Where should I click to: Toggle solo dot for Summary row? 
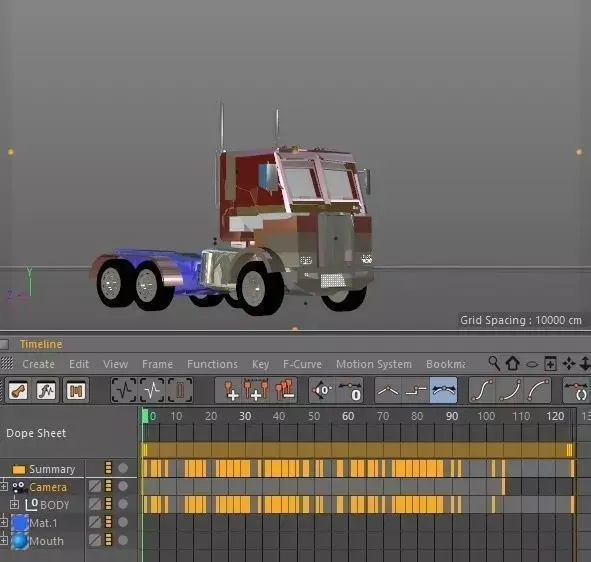click(123, 468)
